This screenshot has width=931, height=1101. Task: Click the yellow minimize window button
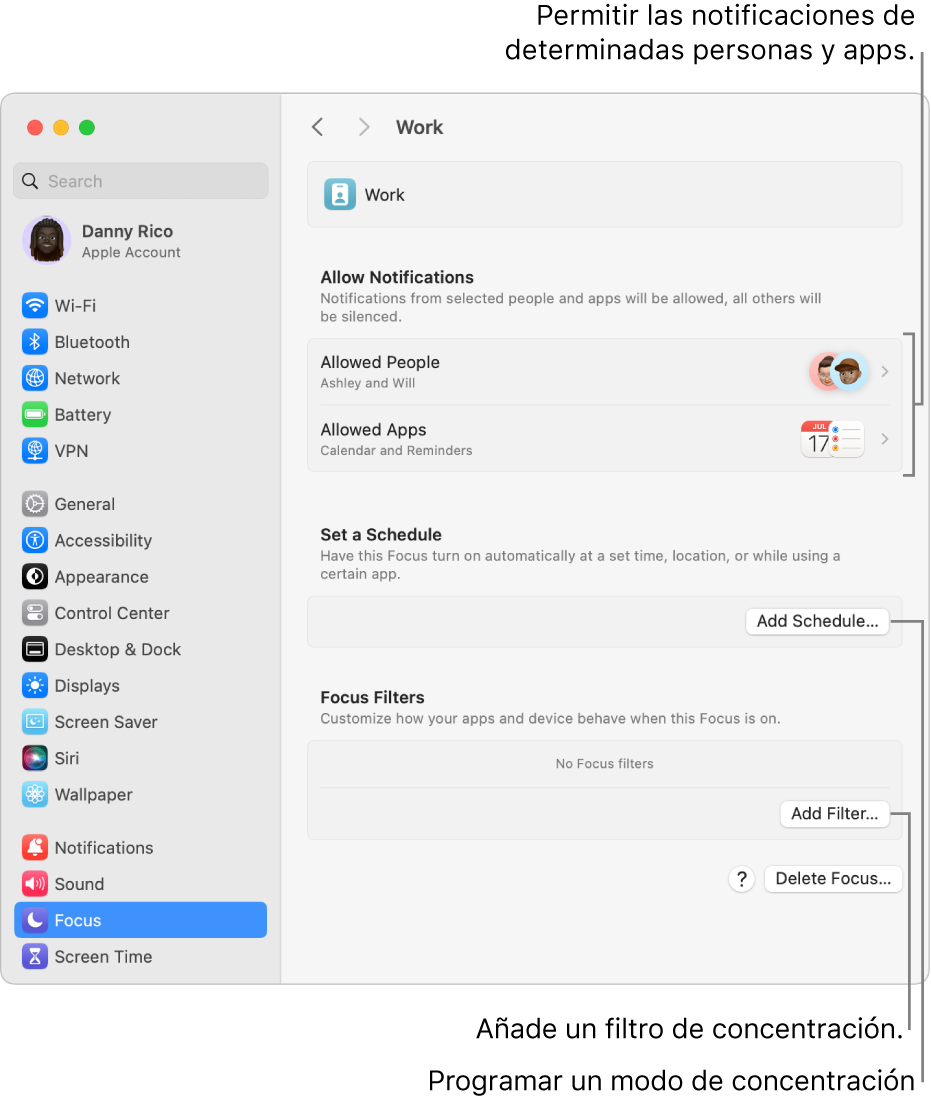pos(61,127)
